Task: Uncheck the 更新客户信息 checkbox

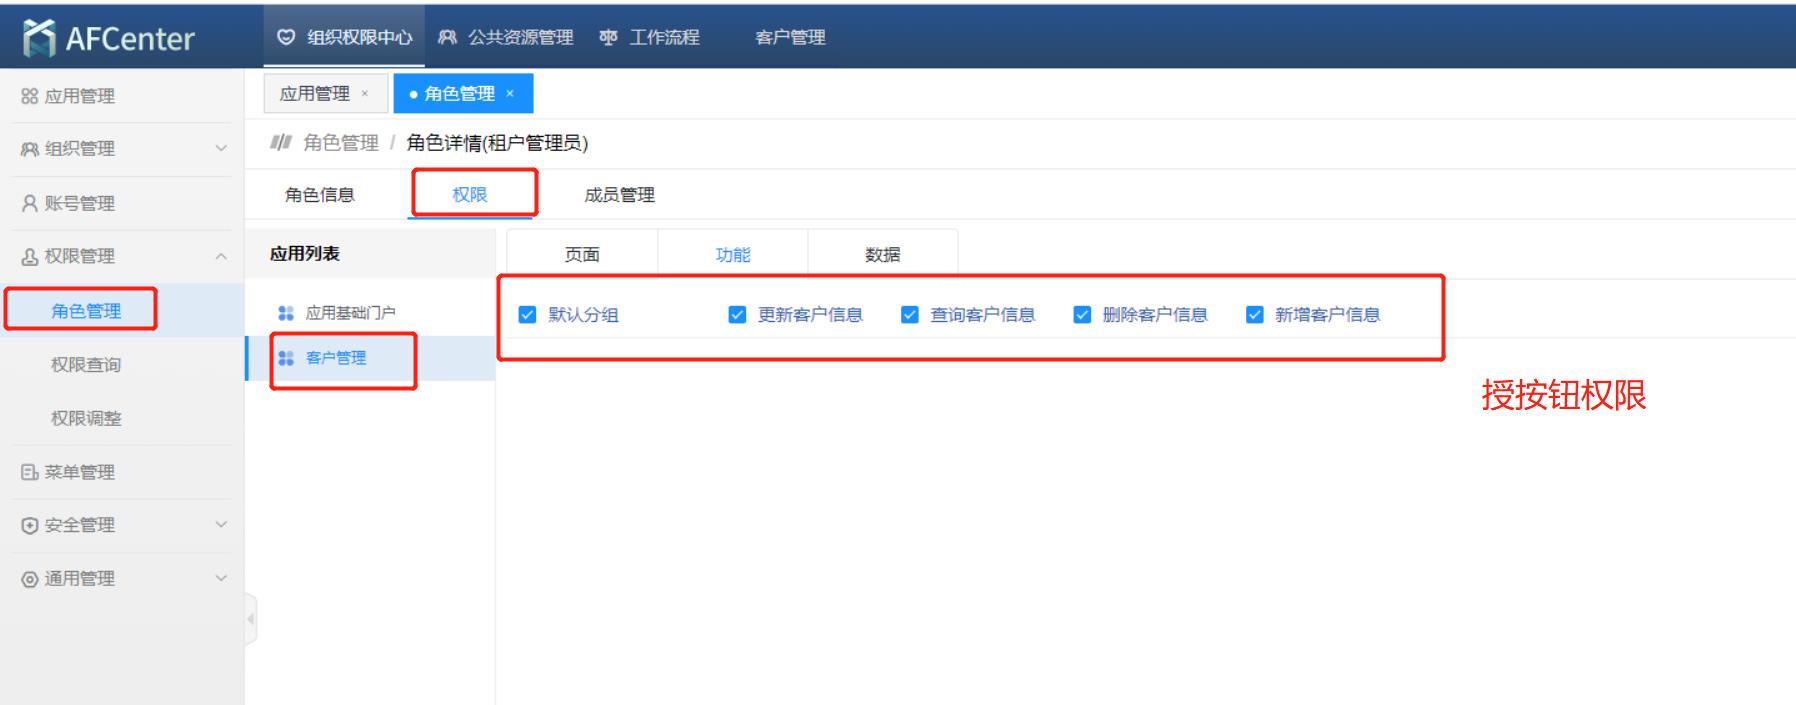Action: (737, 315)
